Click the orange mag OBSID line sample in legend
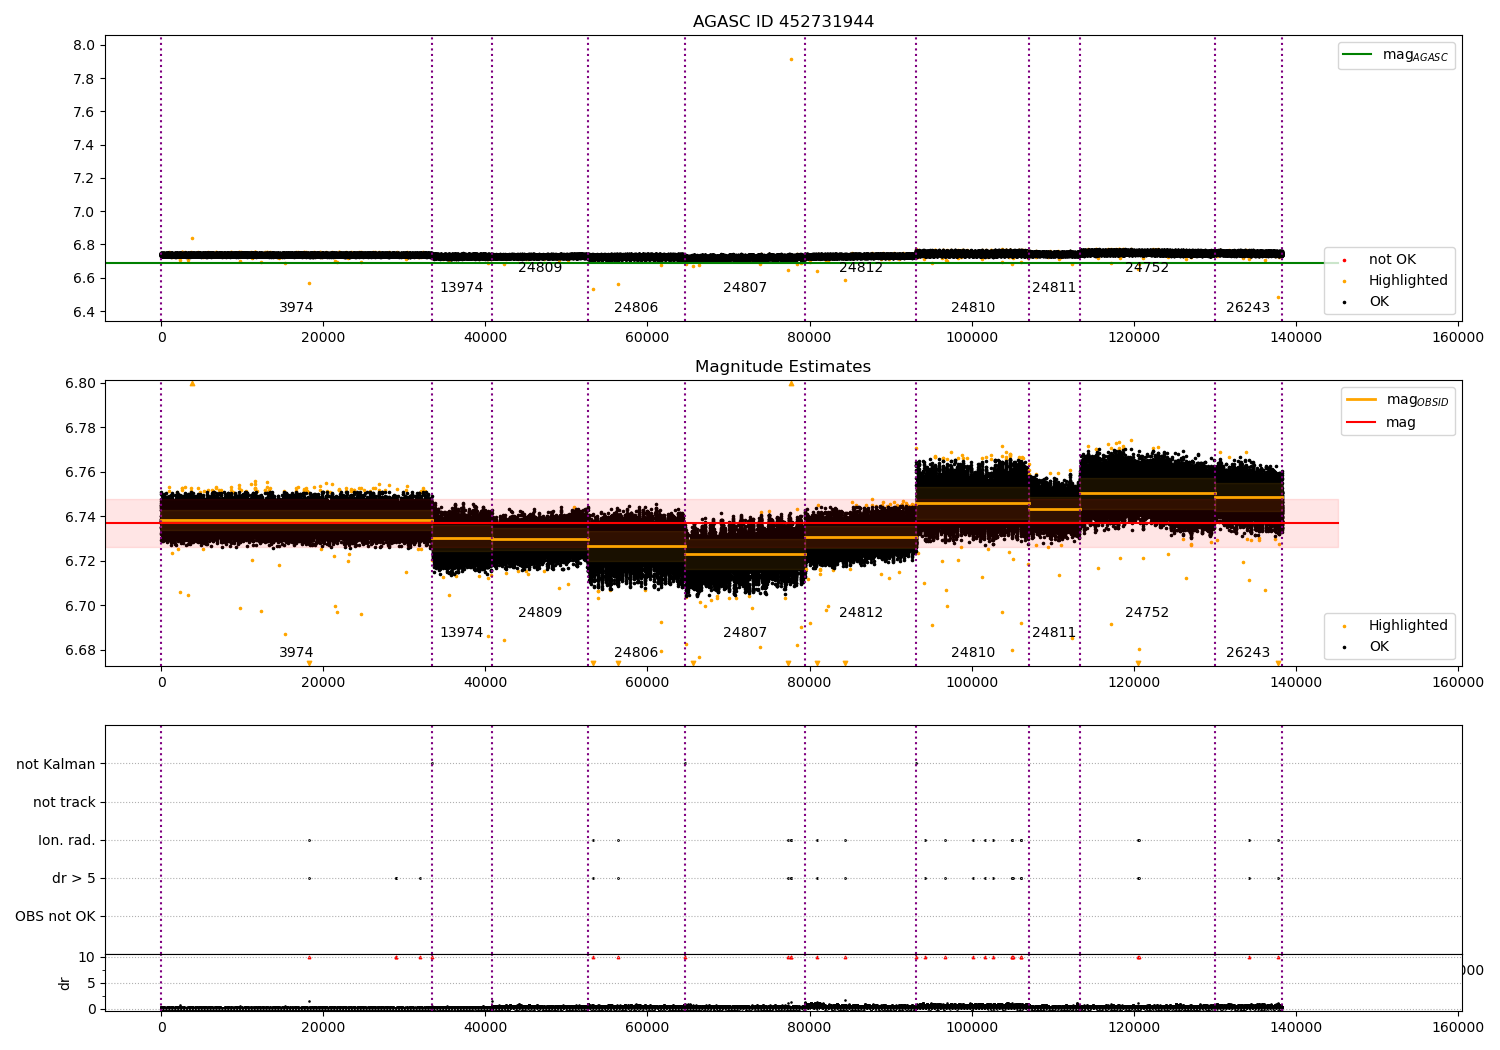 1361,400
